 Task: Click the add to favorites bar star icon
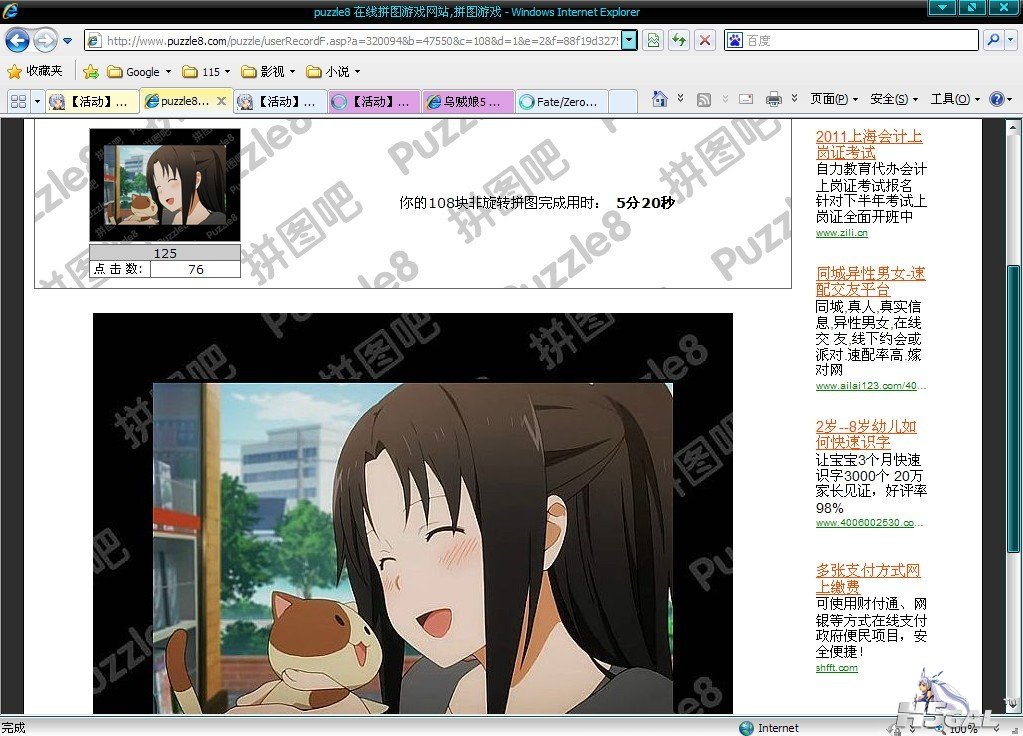coord(91,71)
